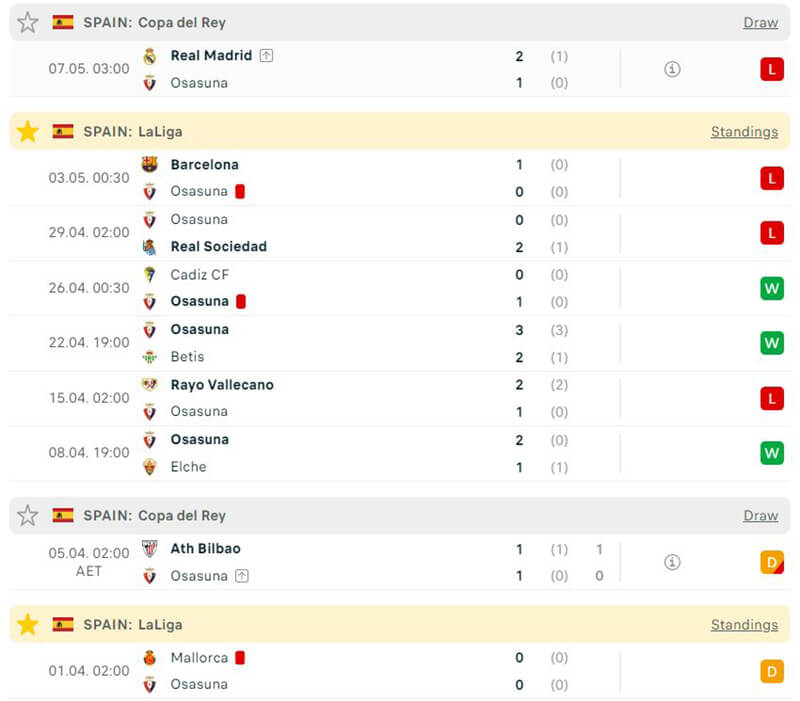This screenshot has width=800, height=701.
Task: Open the second Copa del Rey Draw link
Action: [760, 515]
